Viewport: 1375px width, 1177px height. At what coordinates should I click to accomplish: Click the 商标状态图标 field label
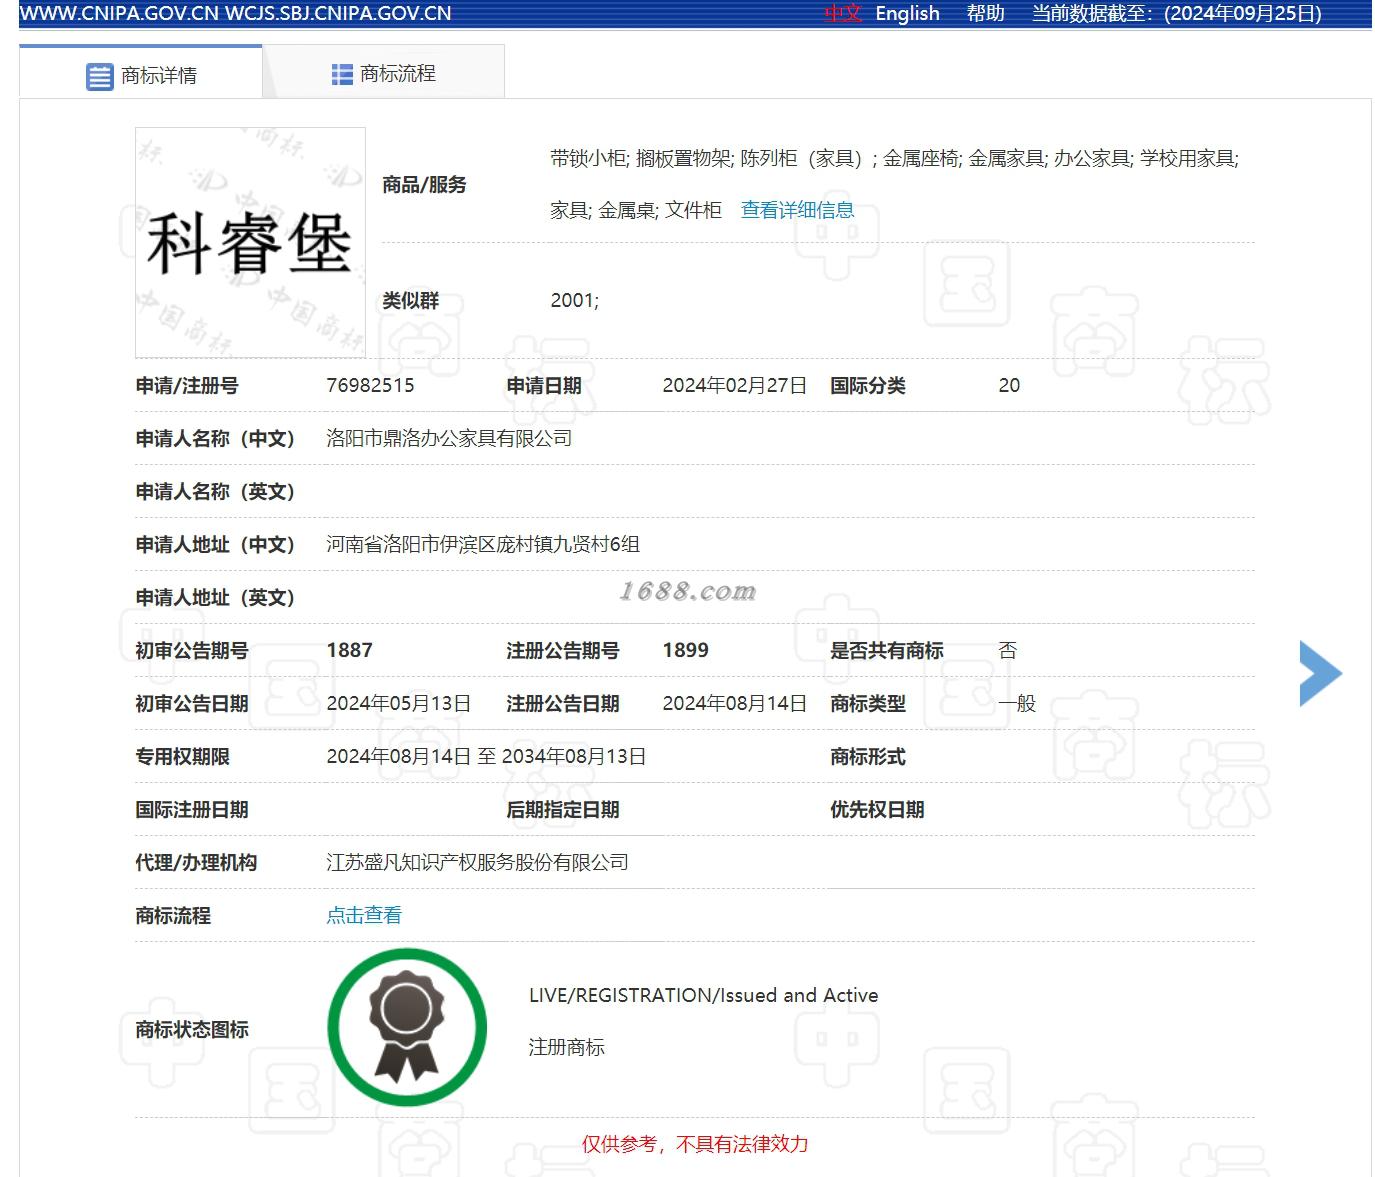pyautogui.click(x=192, y=1029)
